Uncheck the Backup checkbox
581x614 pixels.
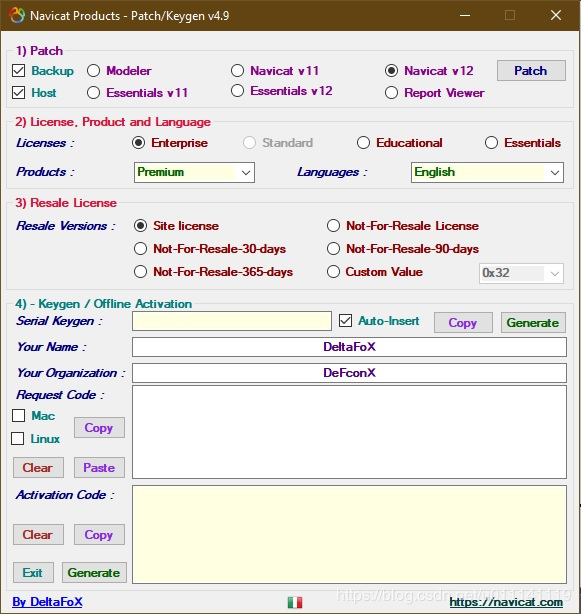[18, 71]
